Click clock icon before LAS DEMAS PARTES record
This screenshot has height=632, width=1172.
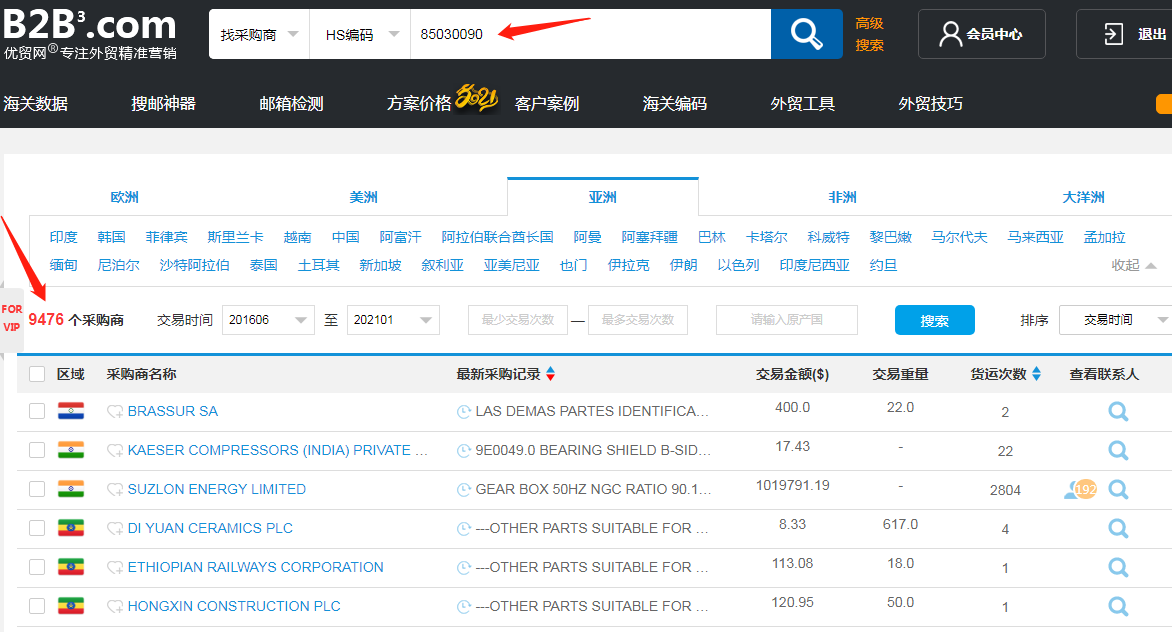[x=463, y=412]
